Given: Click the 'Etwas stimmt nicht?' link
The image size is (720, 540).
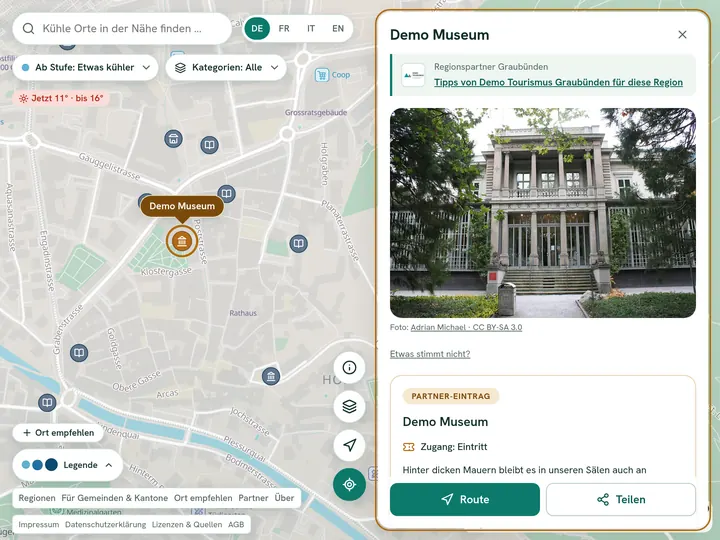Looking at the screenshot, I should tap(430, 354).
